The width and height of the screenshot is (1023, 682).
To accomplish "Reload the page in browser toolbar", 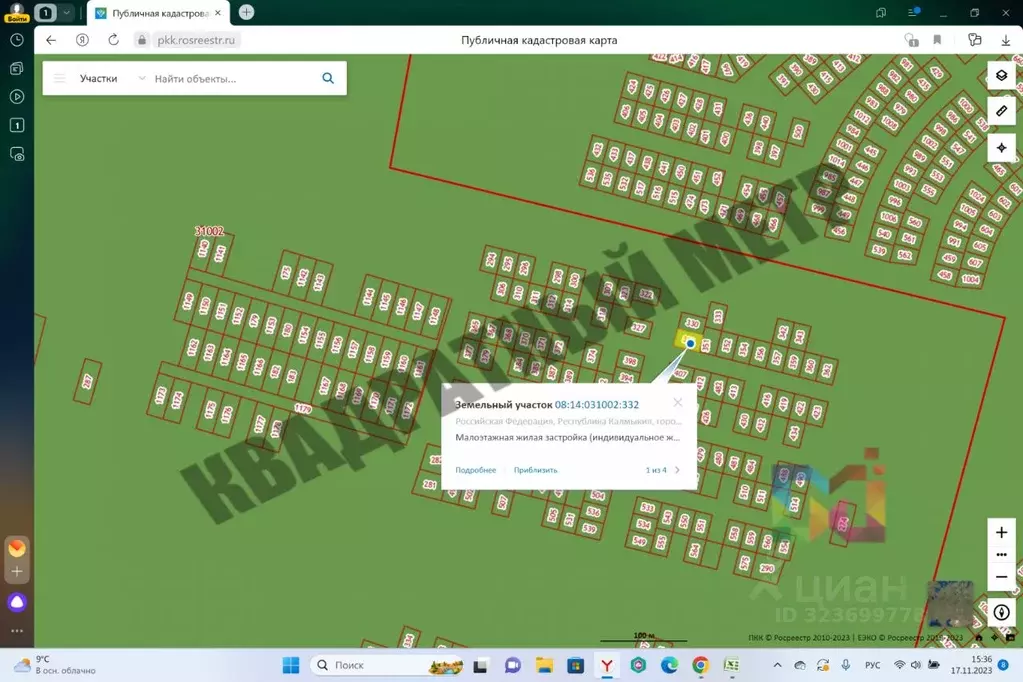I will tap(113, 40).
